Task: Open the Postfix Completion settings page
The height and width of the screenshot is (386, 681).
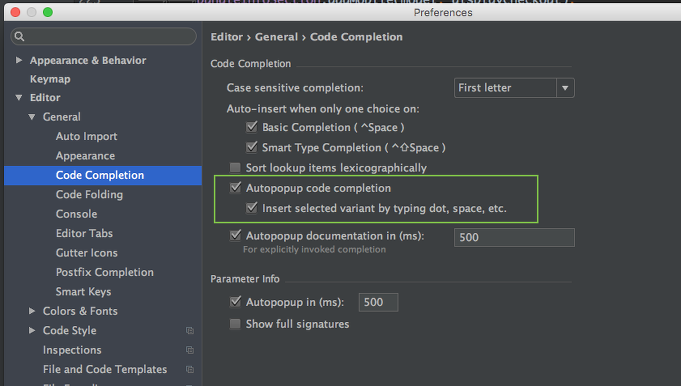Action: point(105,272)
